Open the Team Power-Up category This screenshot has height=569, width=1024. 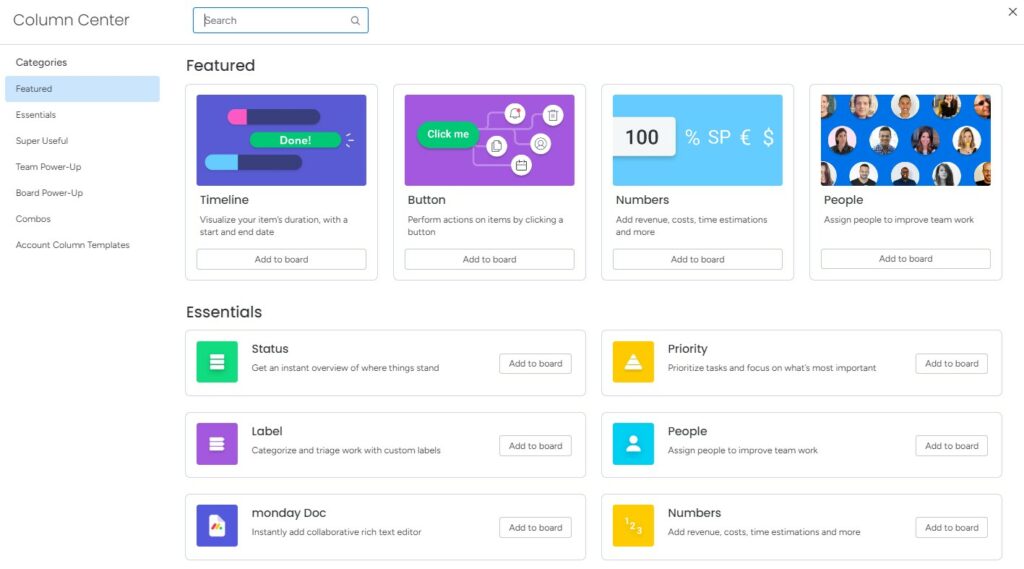[x=48, y=167]
